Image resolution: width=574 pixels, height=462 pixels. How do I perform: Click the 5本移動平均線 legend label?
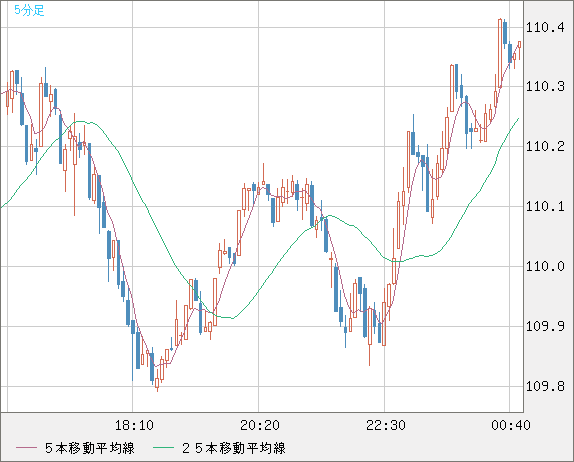point(90,448)
